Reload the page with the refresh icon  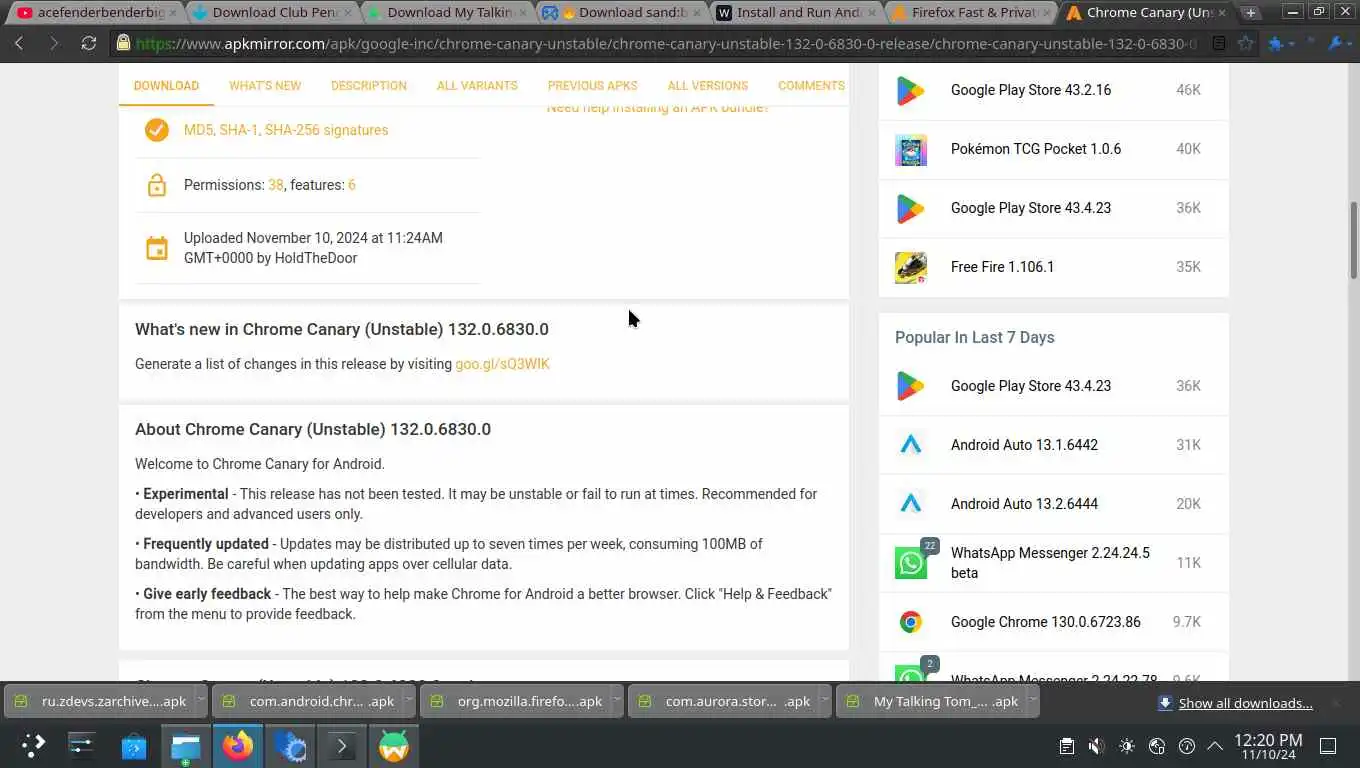tap(89, 44)
